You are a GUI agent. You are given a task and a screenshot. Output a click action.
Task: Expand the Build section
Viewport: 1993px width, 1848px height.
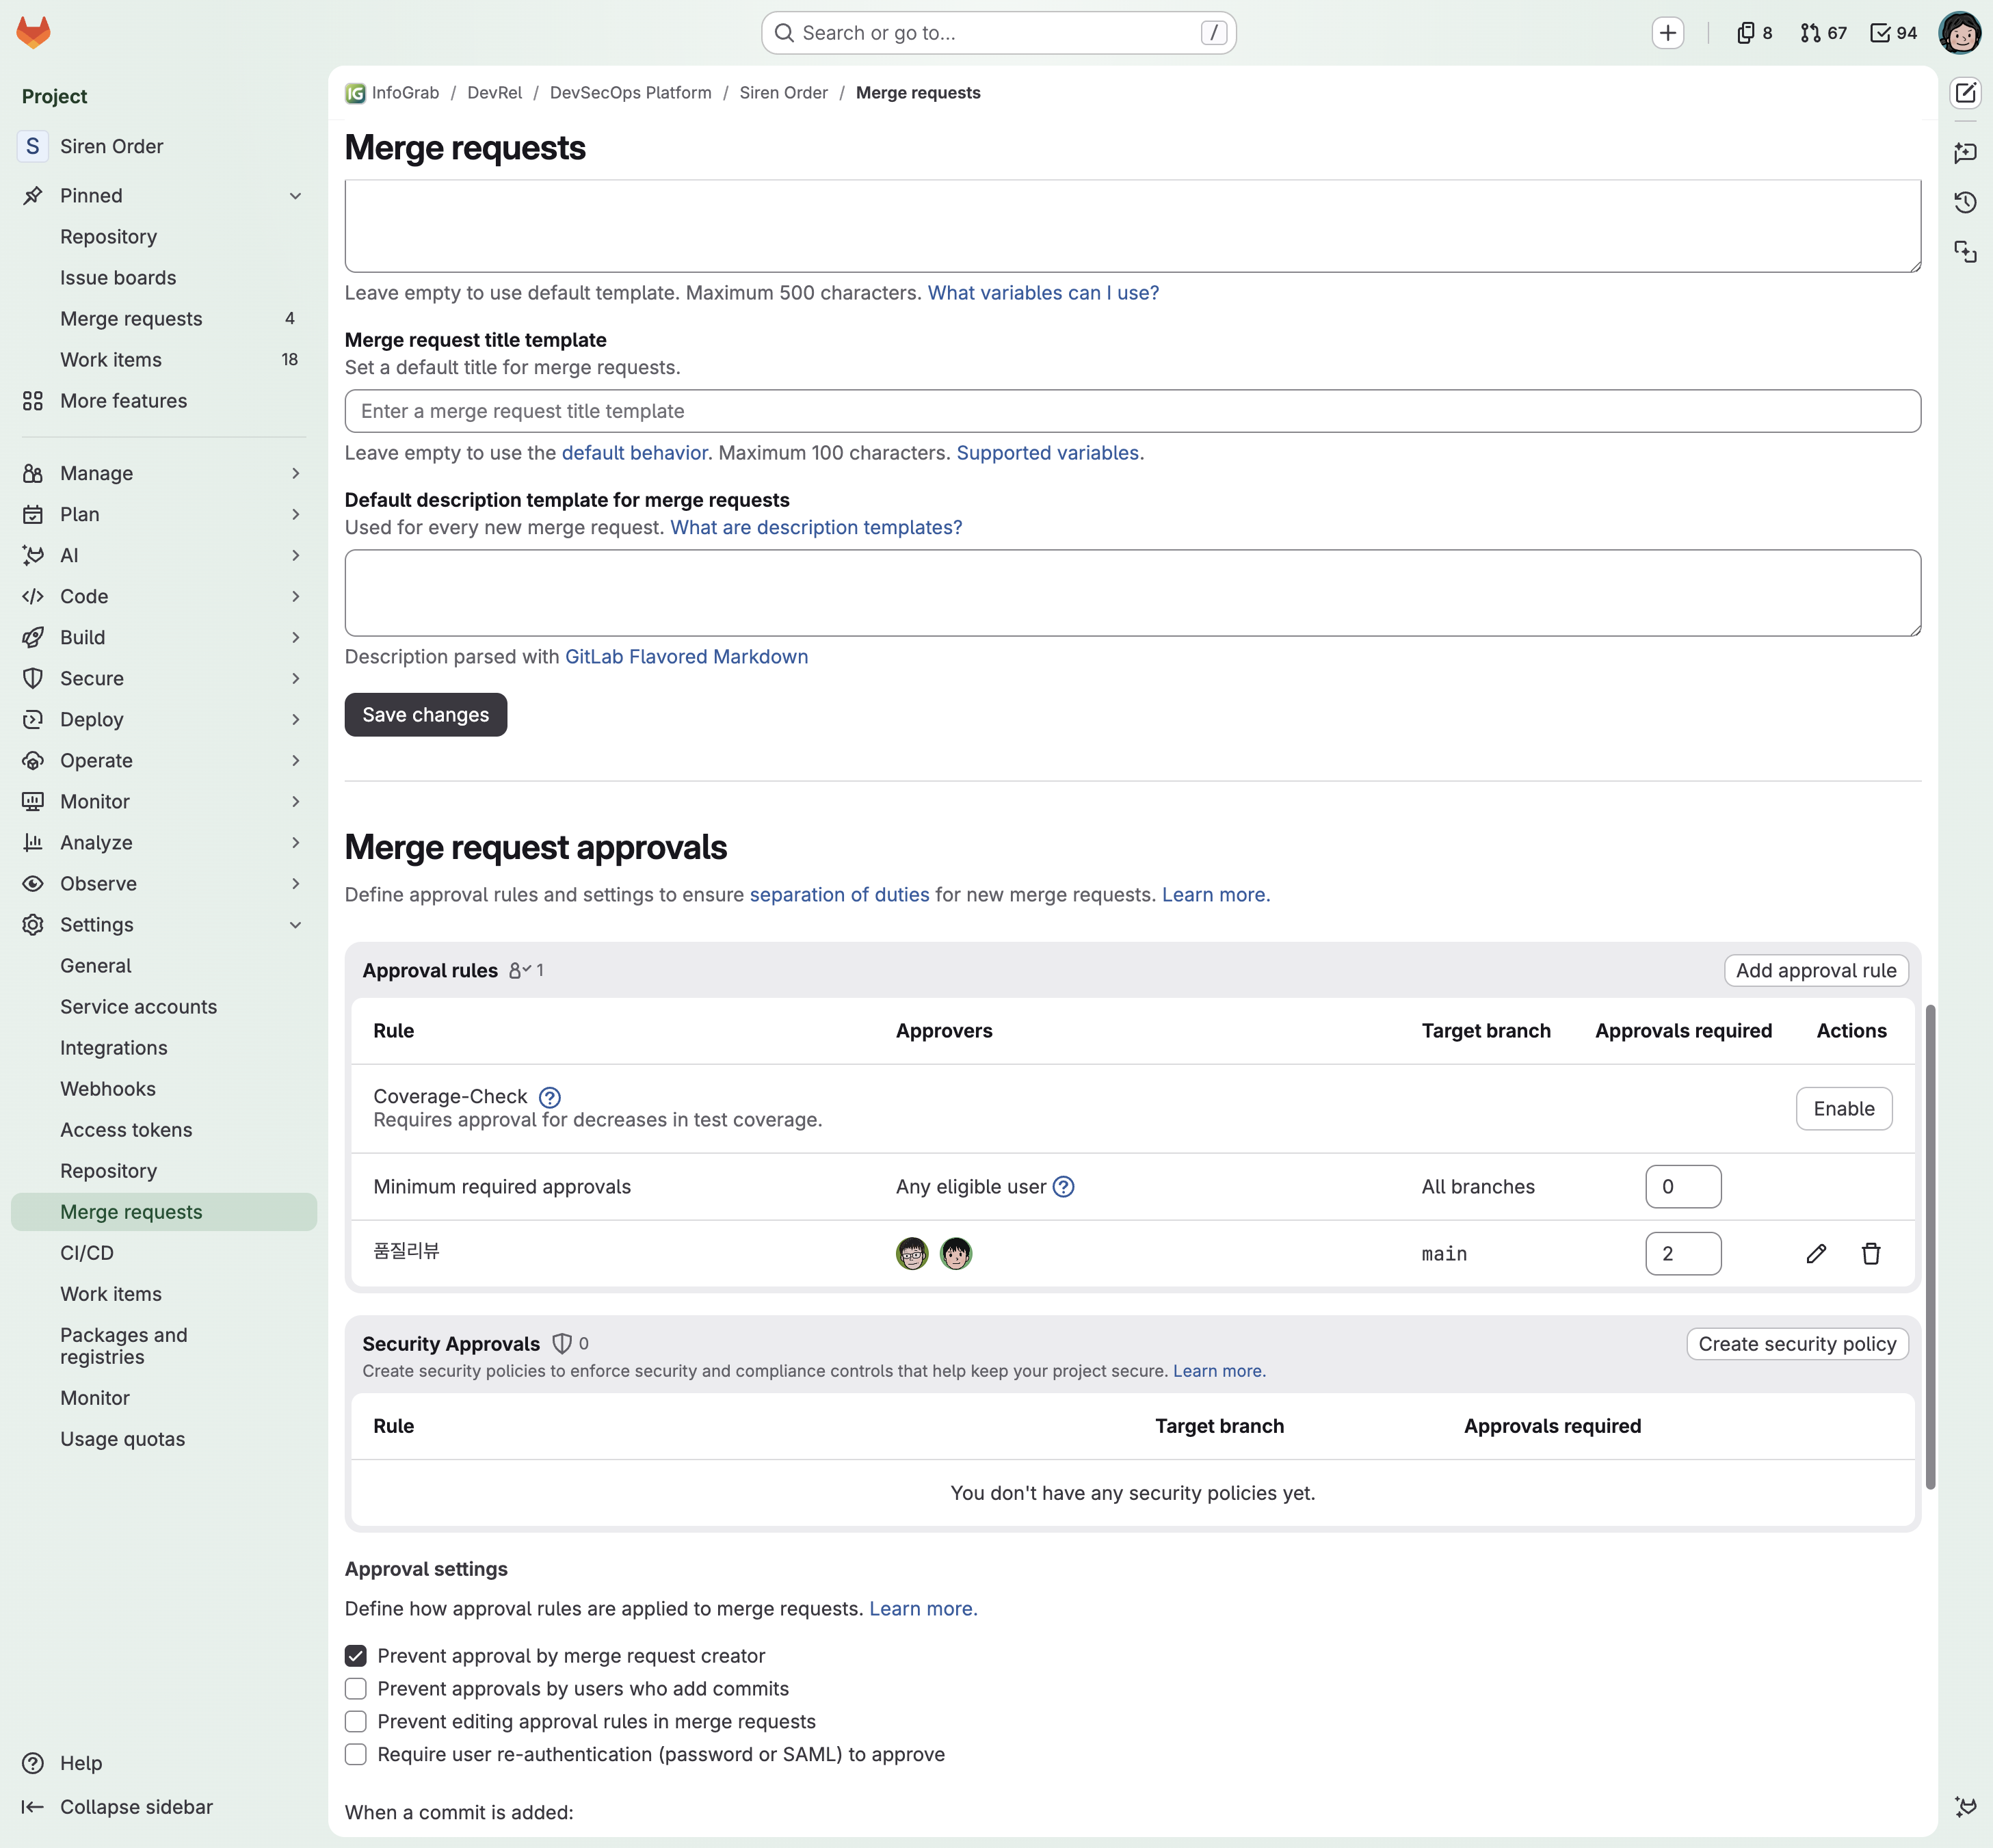pos(164,637)
